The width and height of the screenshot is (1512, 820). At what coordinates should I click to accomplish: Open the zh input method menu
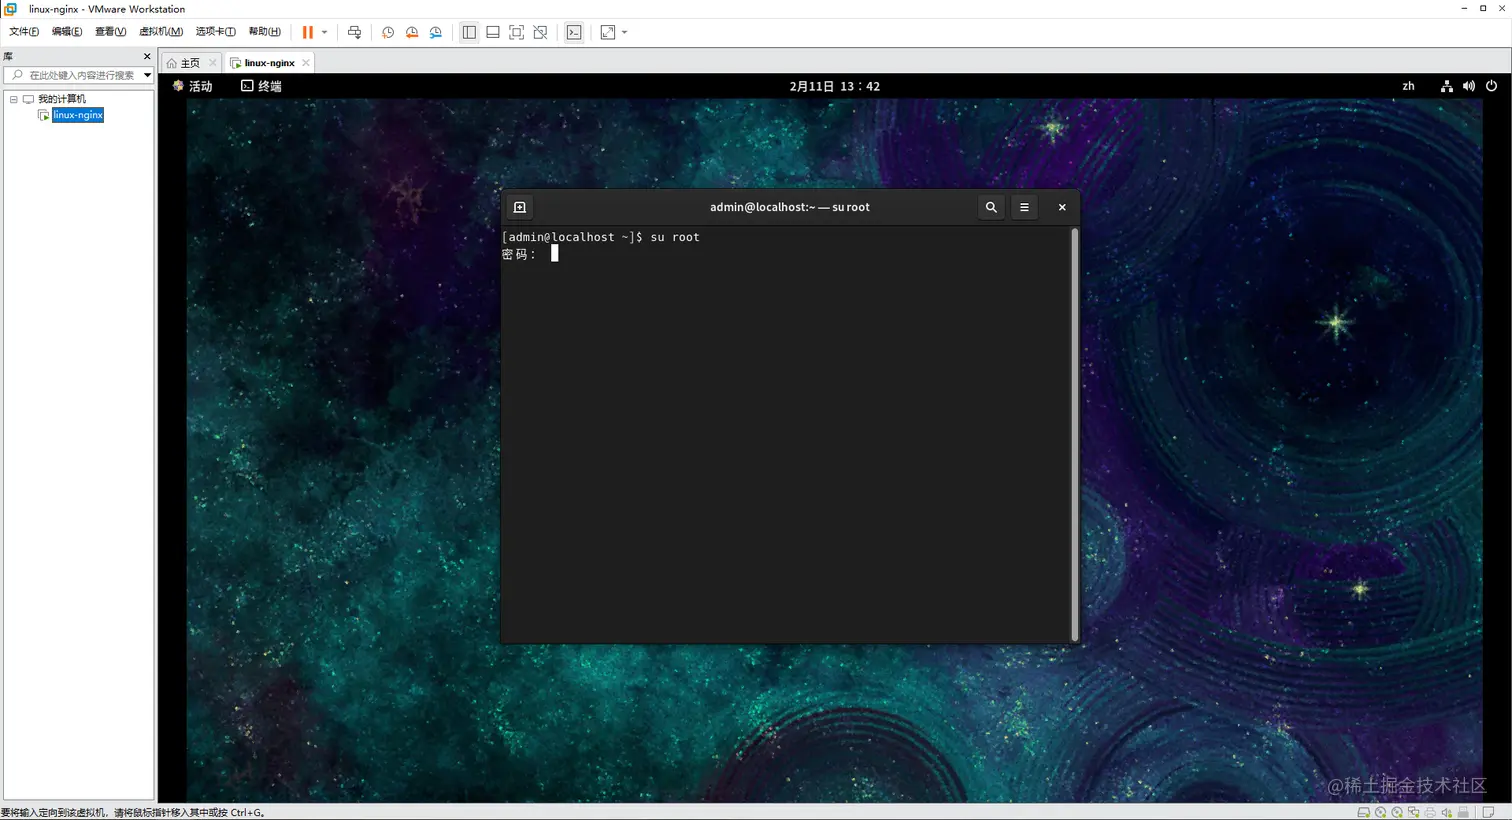pos(1408,86)
